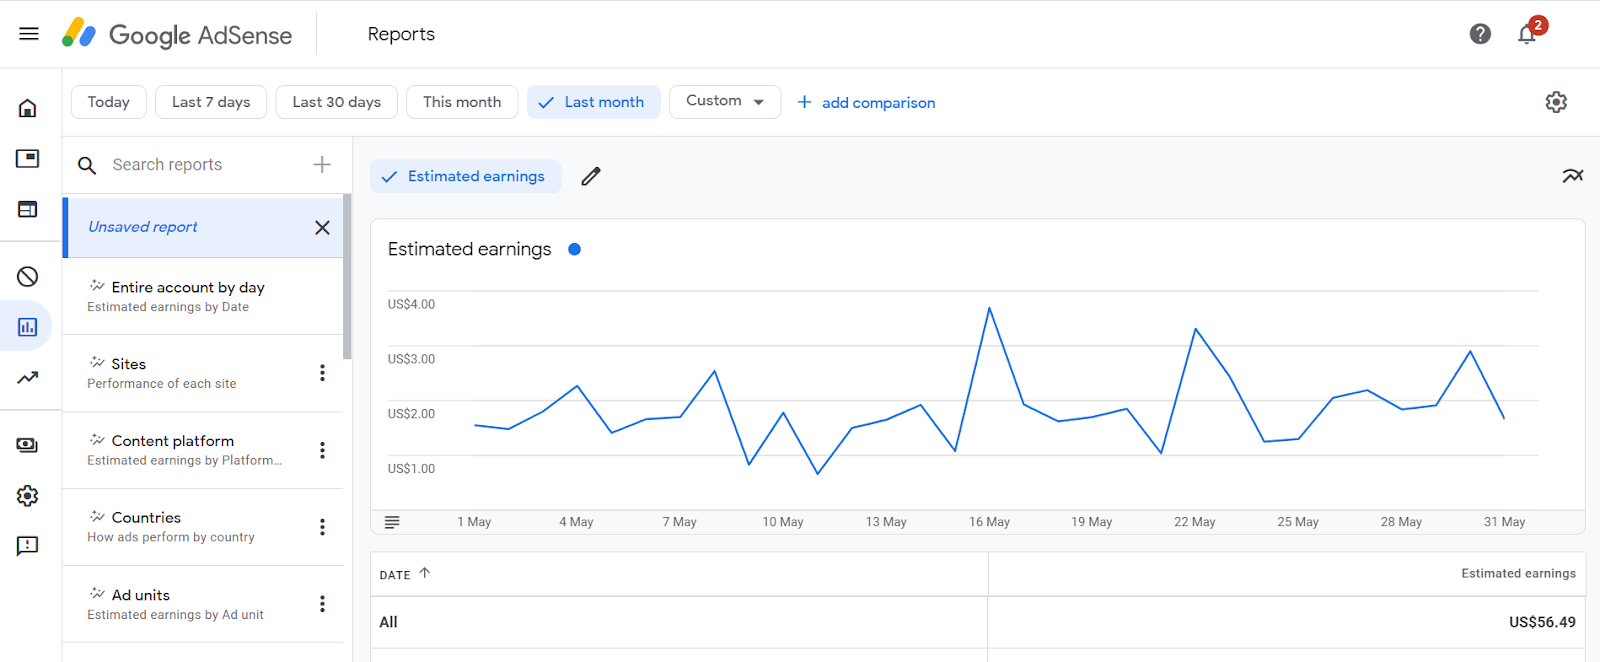Select the Last month date filter
This screenshot has width=1600, height=662.
coord(593,102)
